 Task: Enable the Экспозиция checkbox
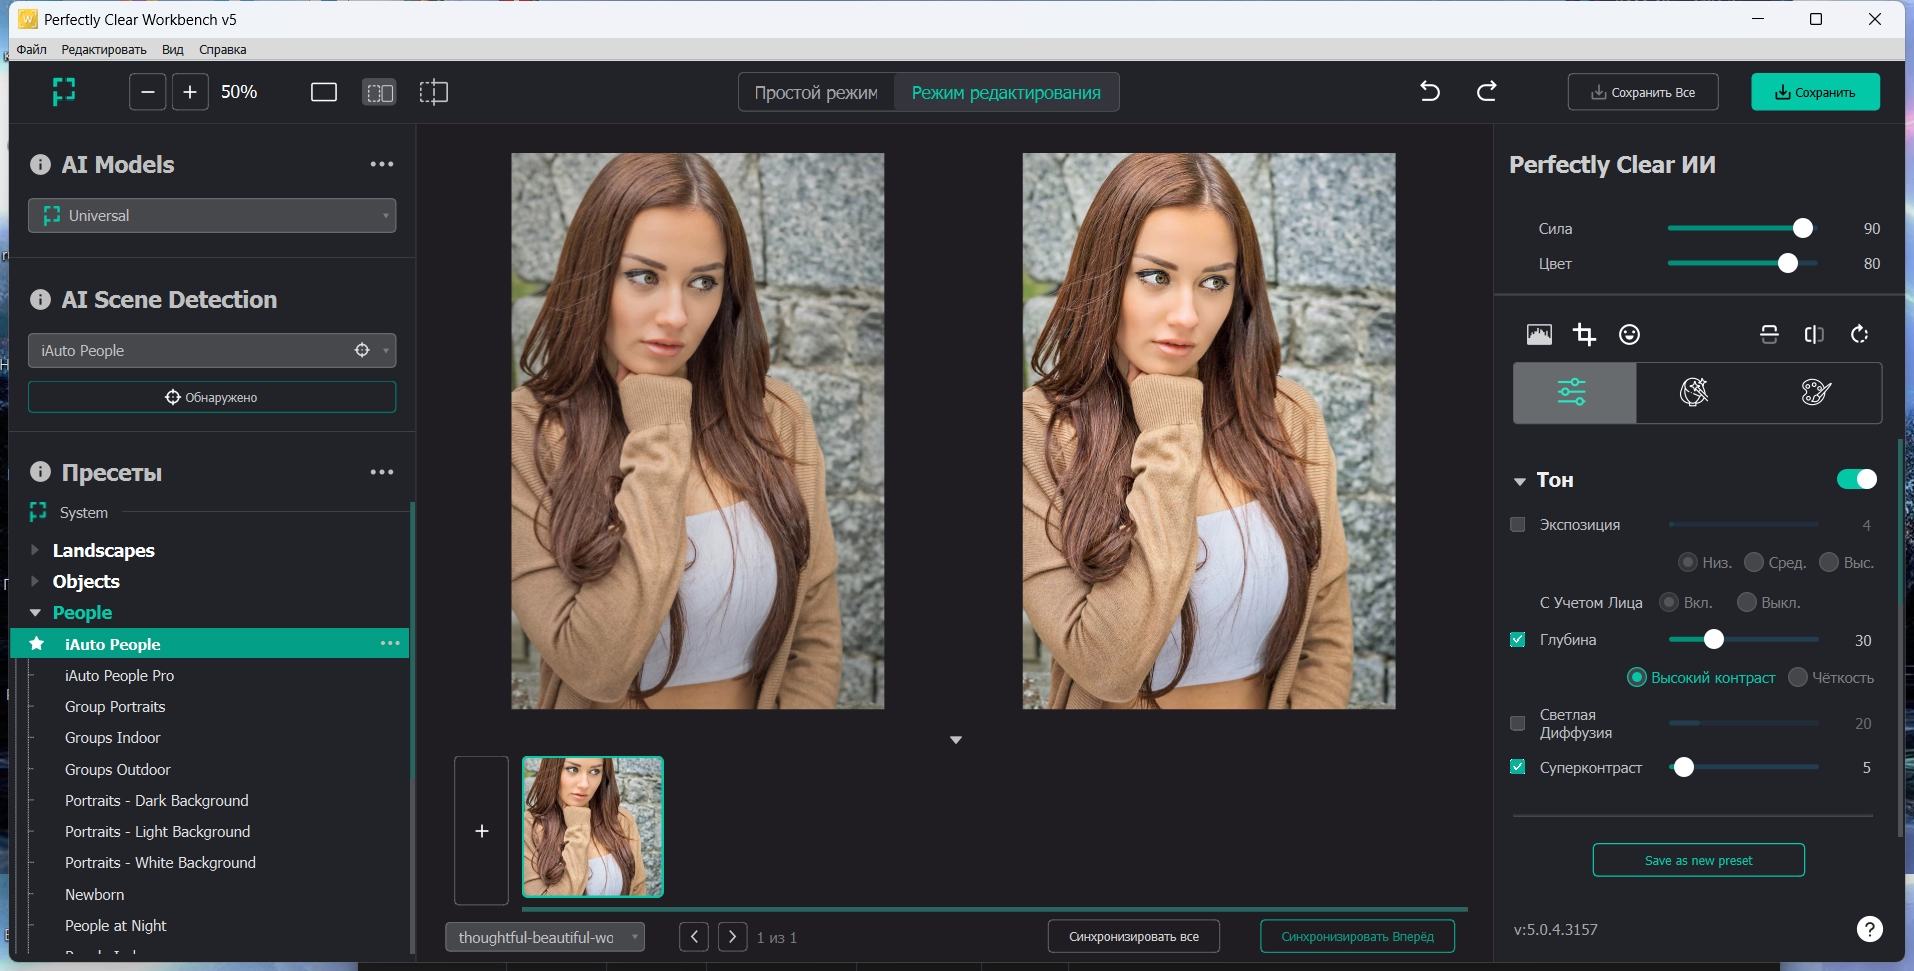pos(1518,525)
